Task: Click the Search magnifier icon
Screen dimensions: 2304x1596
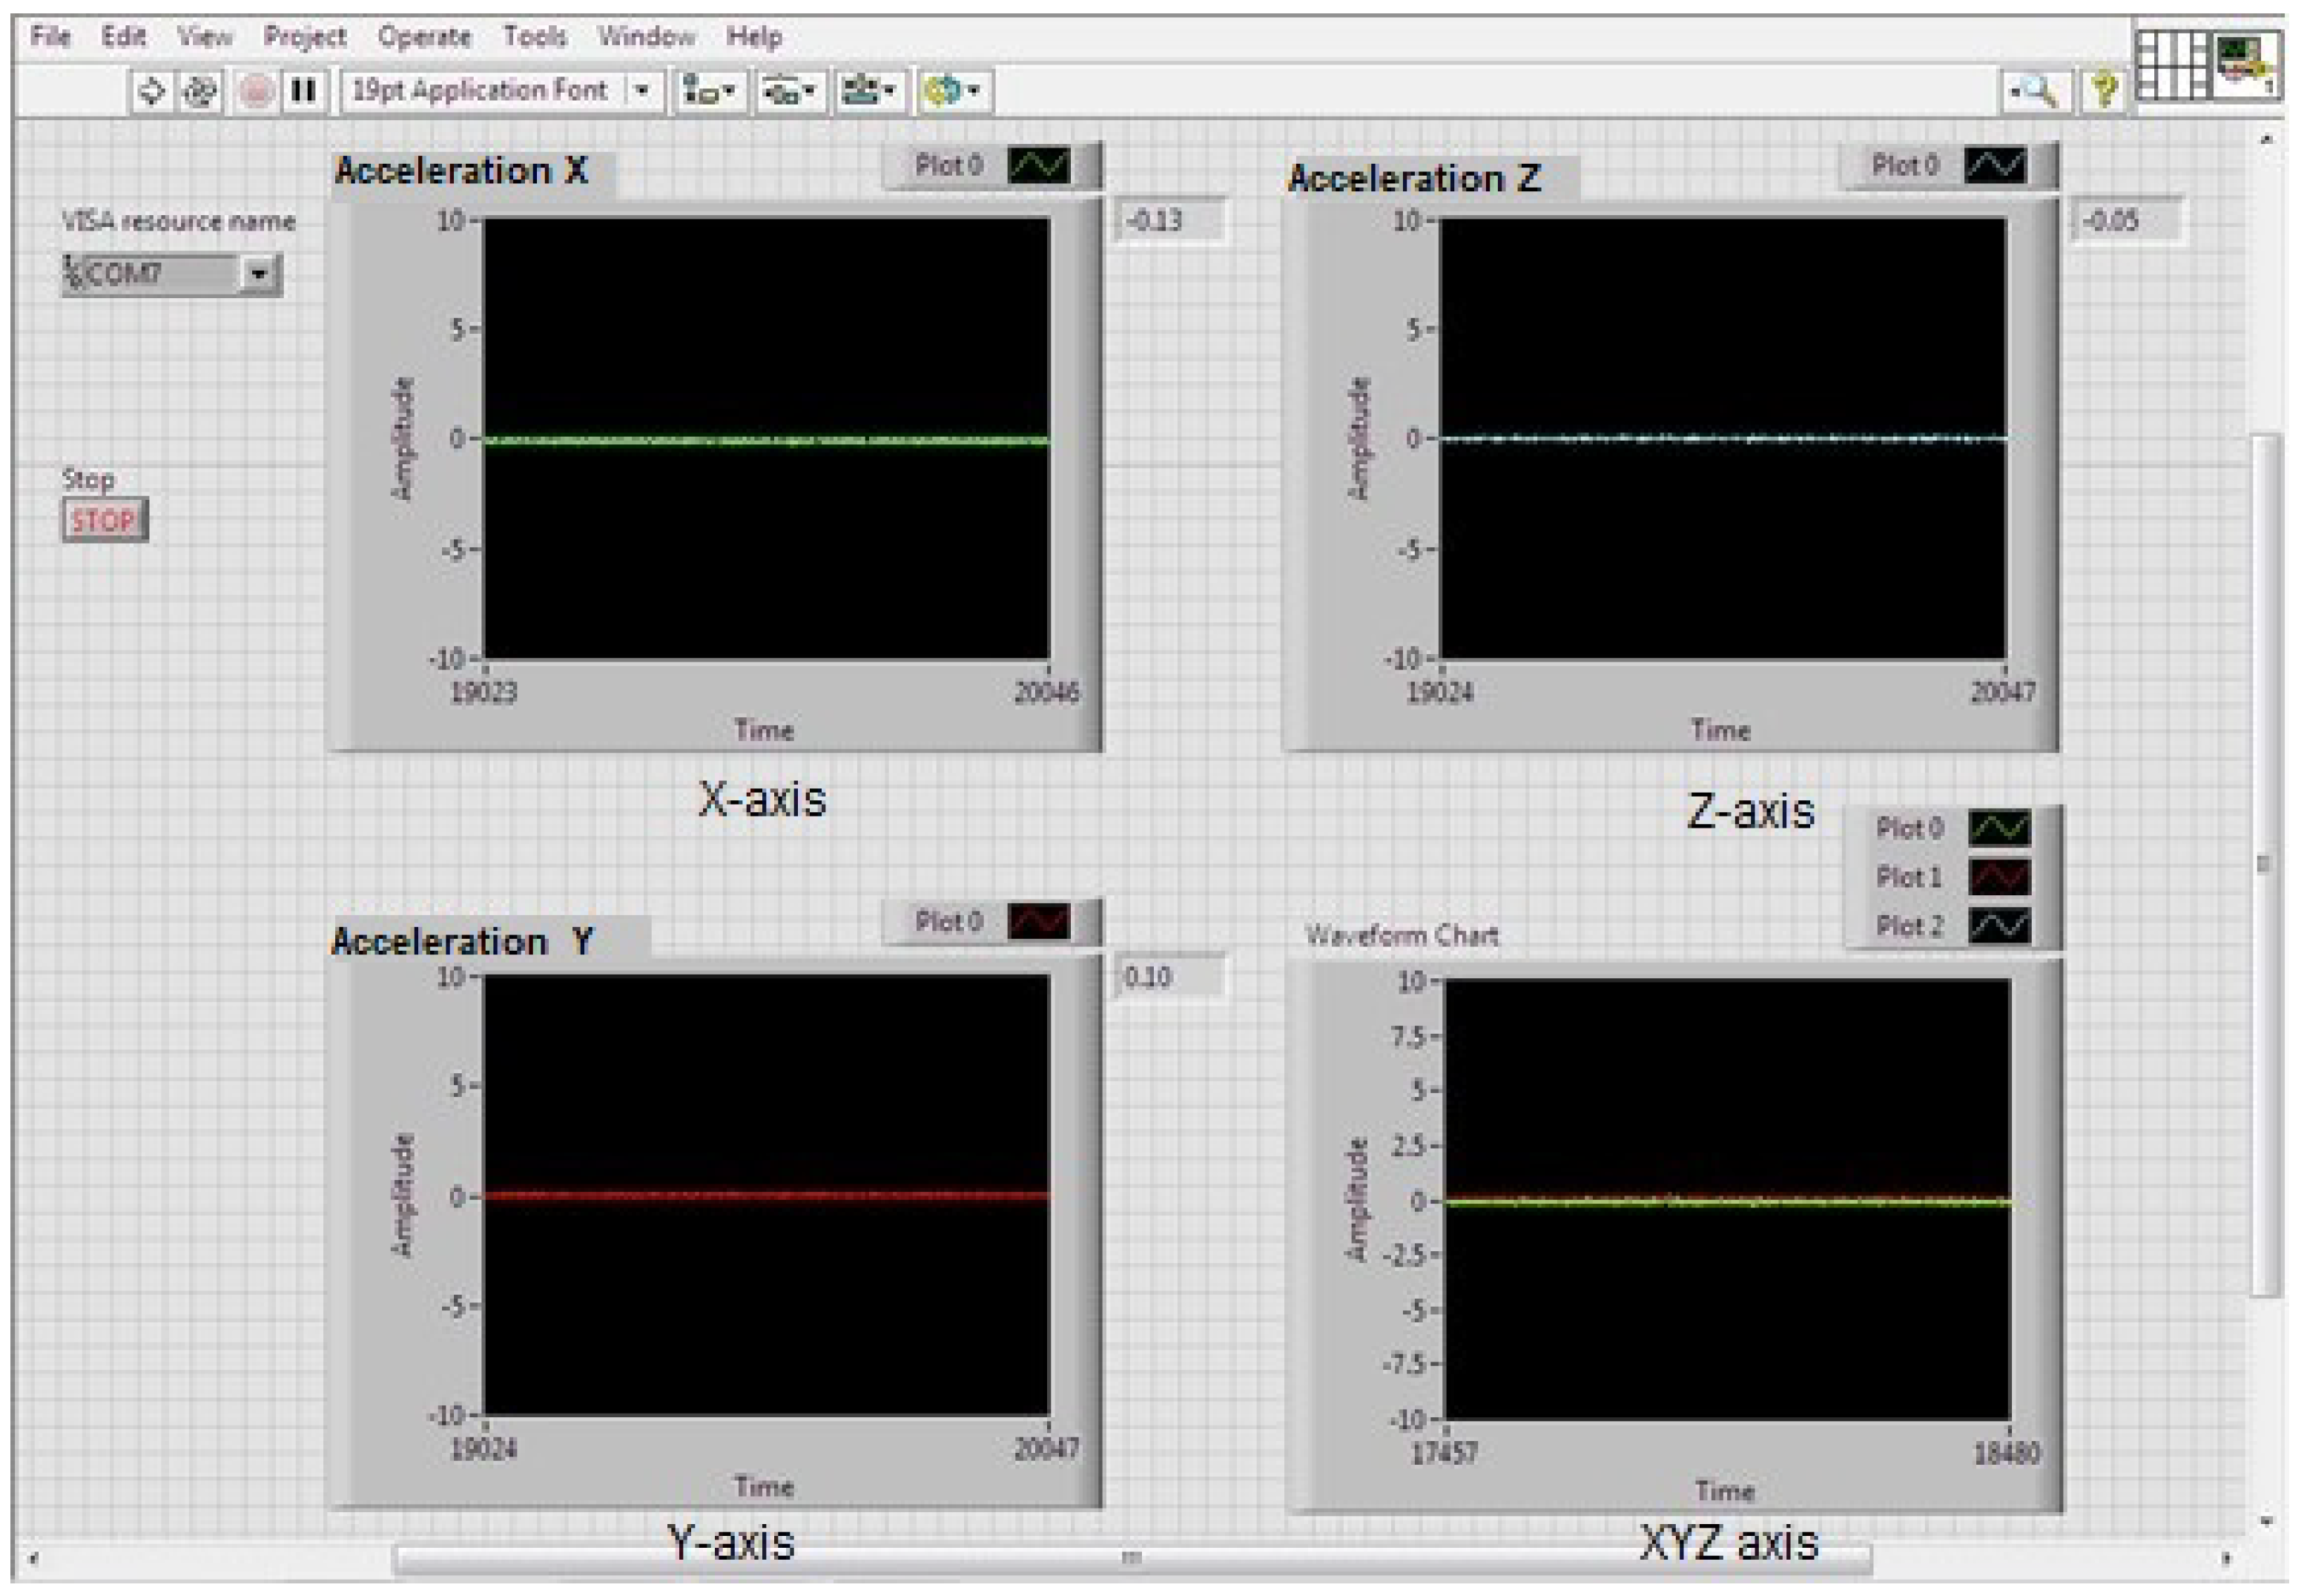Action: (x=2036, y=92)
